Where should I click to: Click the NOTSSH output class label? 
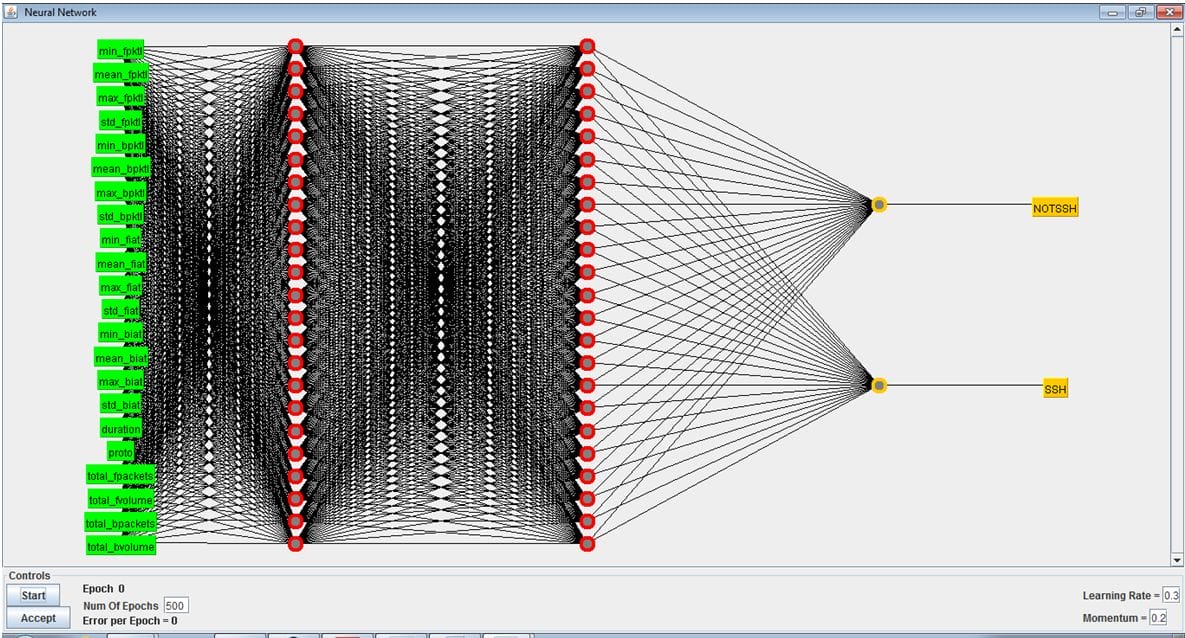(x=1055, y=208)
